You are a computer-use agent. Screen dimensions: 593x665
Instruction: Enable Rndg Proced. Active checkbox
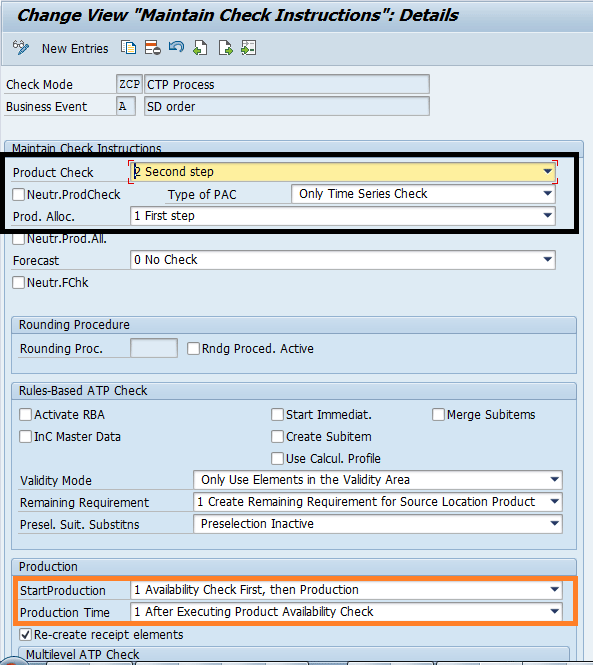pyautogui.click(x=193, y=349)
